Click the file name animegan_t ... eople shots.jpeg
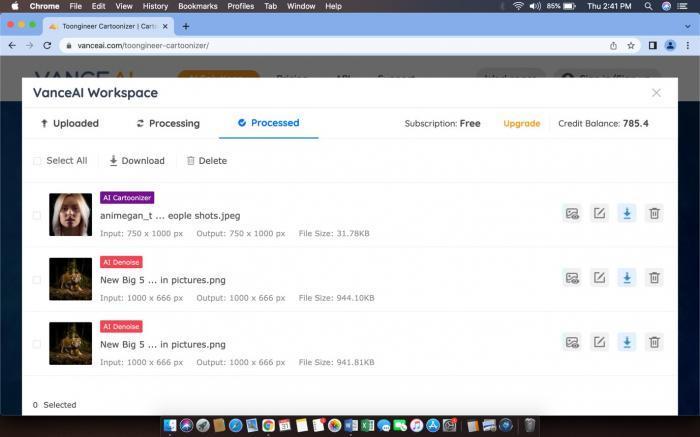700x437 pixels. (170, 216)
